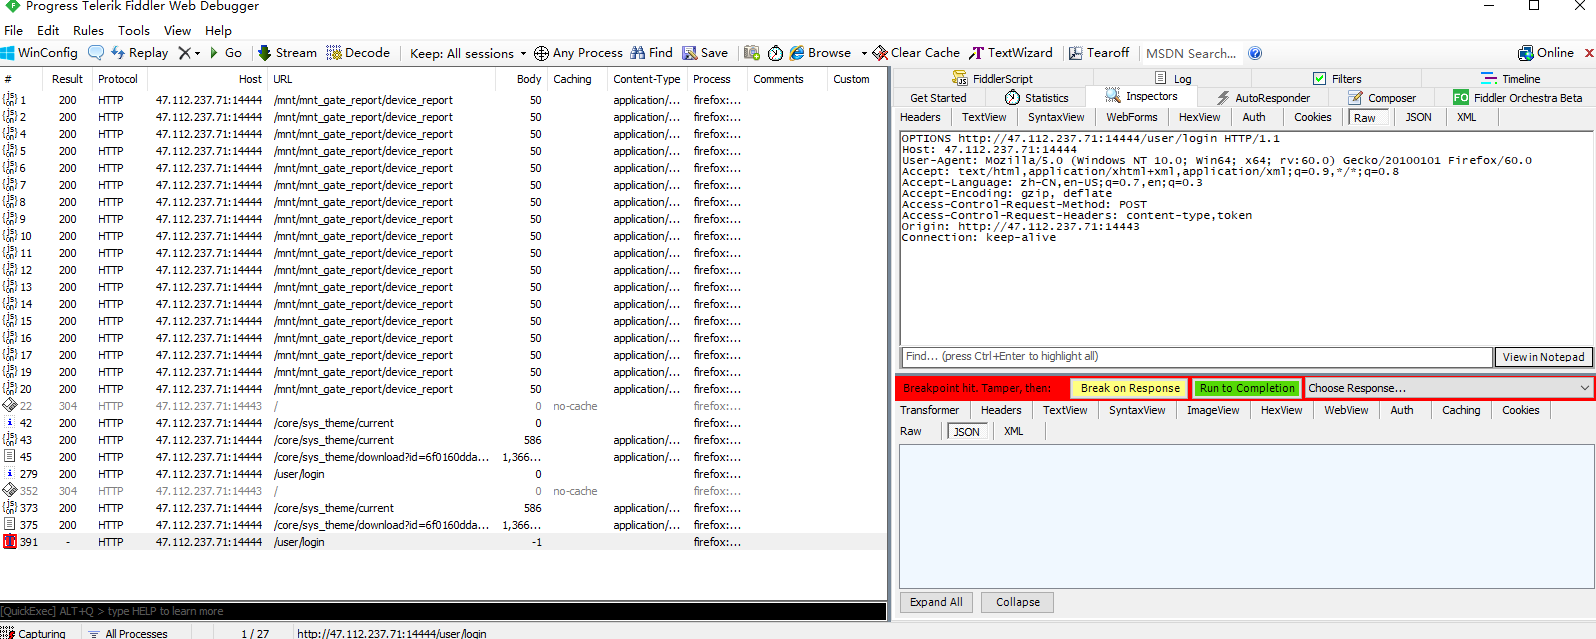Click the Find text field under request
This screenshot has width=1596, height=639.
point(1196,356)
